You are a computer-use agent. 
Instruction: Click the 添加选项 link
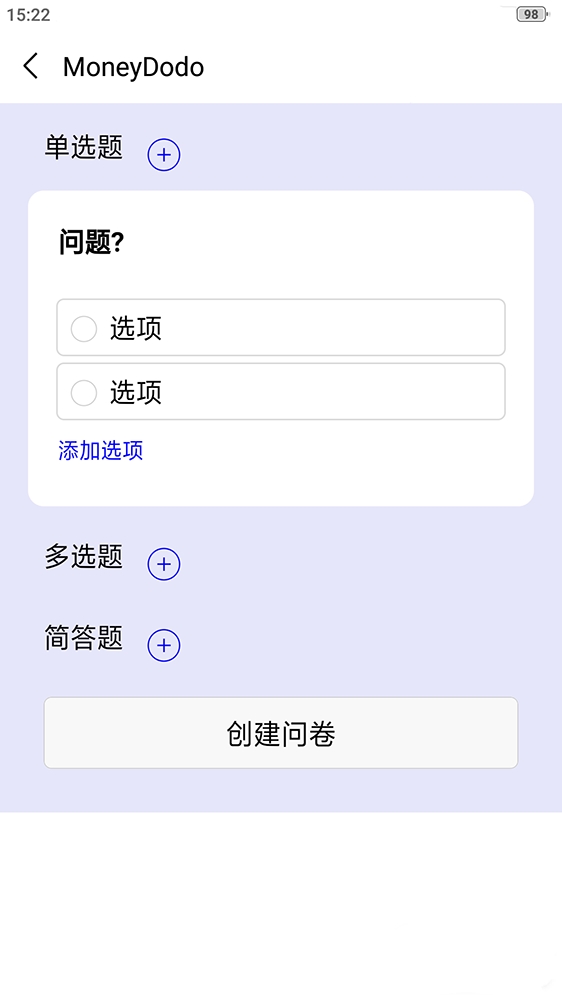point(101,450)
